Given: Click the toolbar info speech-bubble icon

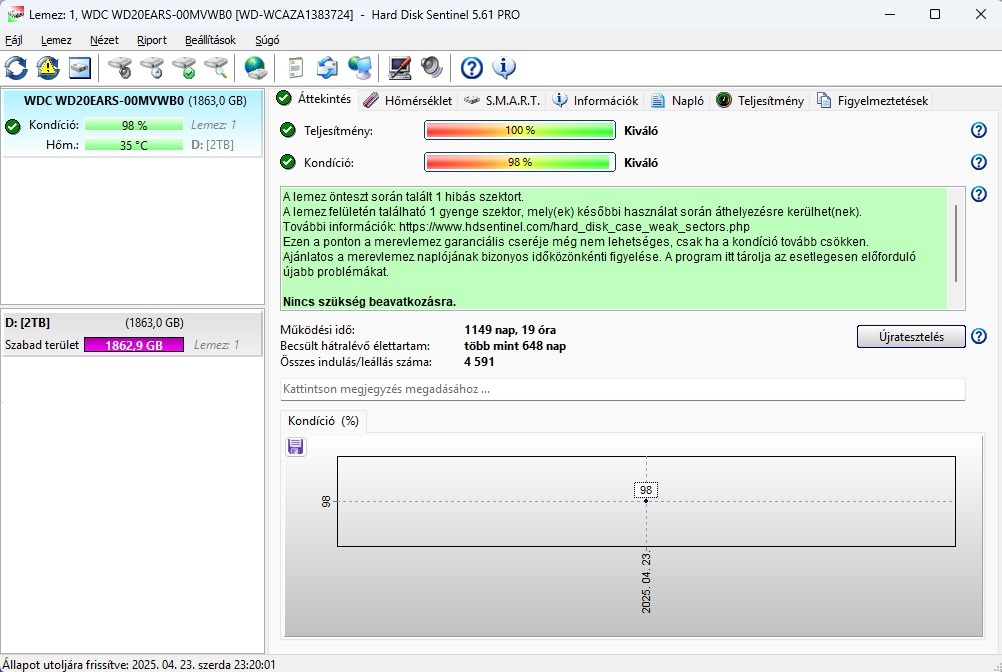Looking at the screenshot, I should click(x=504, y=68).
